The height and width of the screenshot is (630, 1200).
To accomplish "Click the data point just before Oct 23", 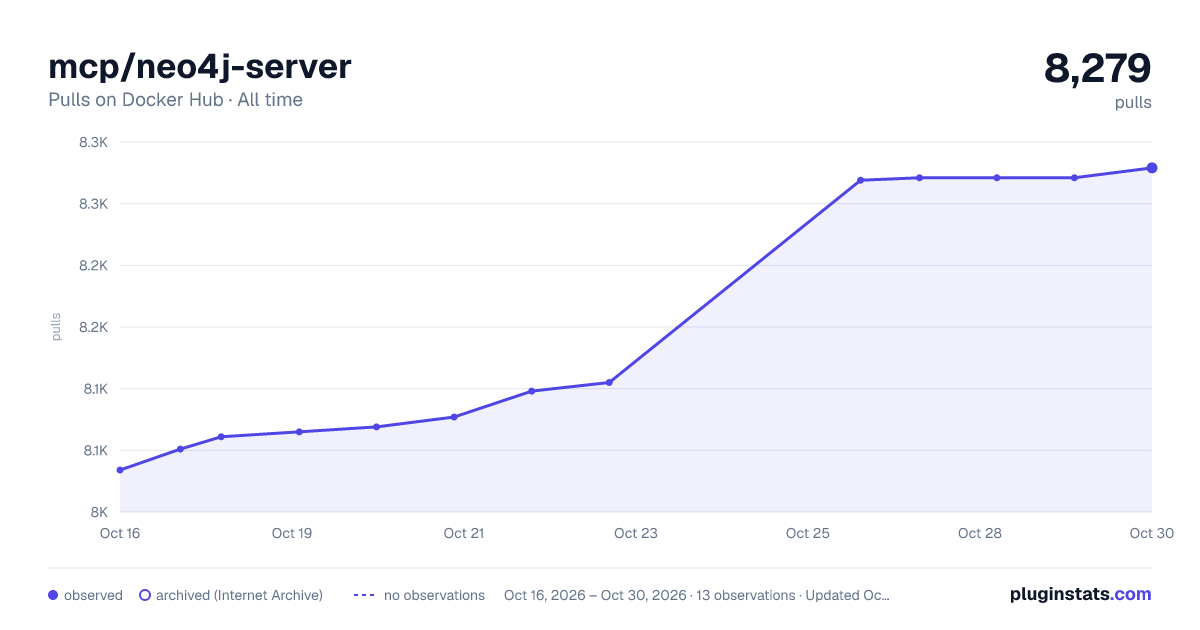I will 609,383.
